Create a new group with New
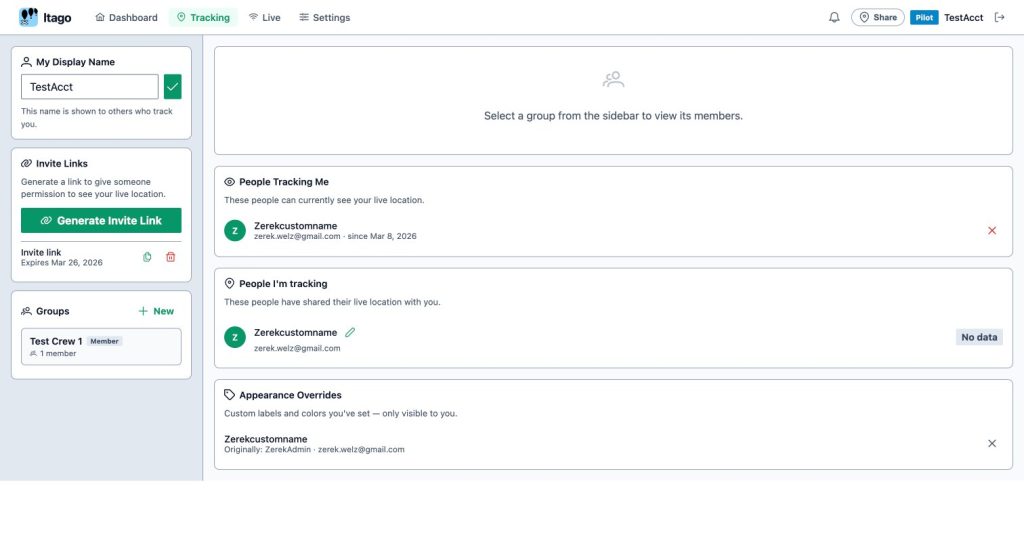The width and height of the screenshot is (1024, 543). coord(156,311)
